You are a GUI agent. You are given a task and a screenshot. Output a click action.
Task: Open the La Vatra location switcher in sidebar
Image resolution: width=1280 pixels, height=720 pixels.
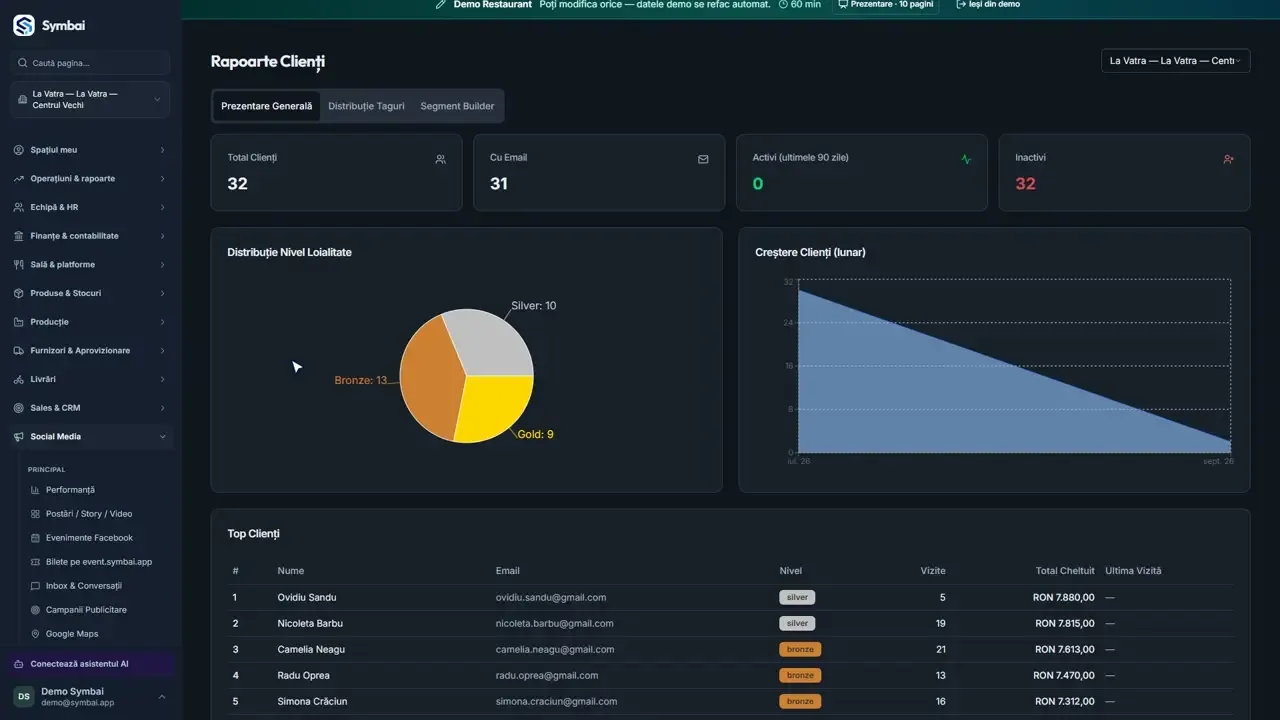pyautogui.click(x=90, y=99)
